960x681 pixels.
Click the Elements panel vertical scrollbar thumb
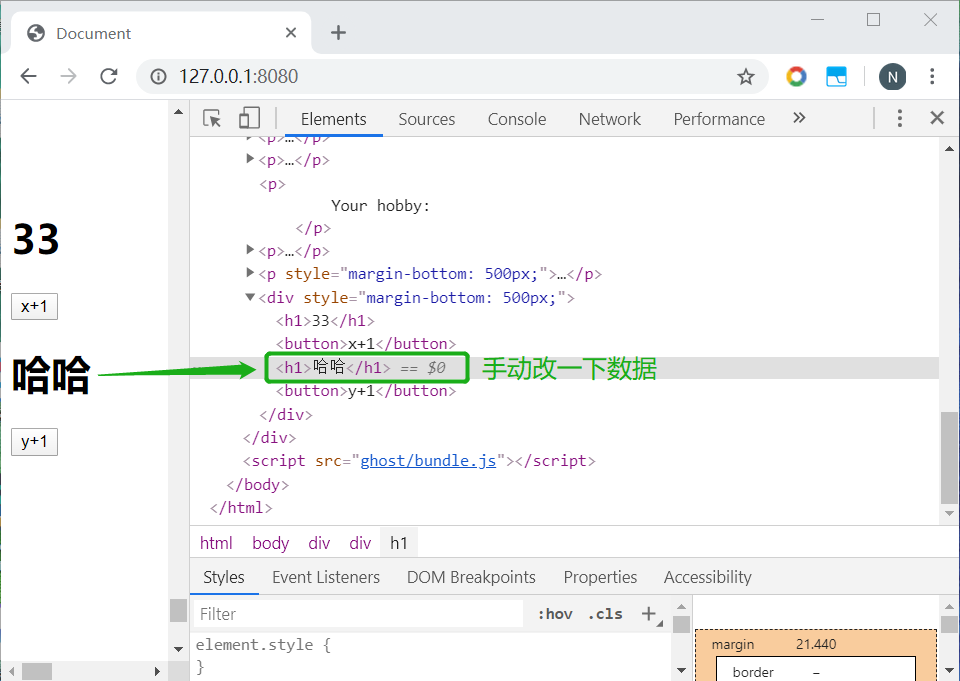click(x=949, y=457)
